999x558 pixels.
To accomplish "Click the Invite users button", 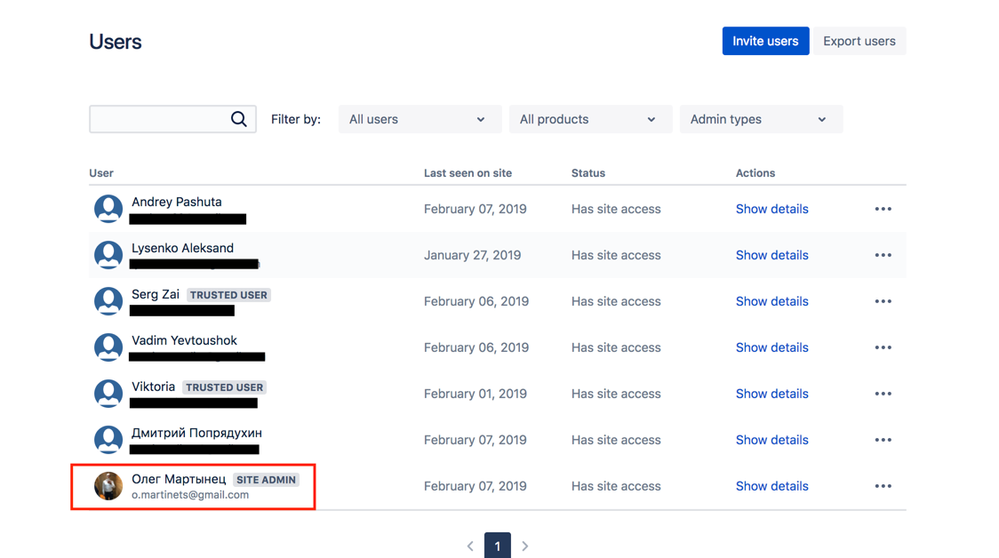I will pyautogui.click(x=765, y=41).
